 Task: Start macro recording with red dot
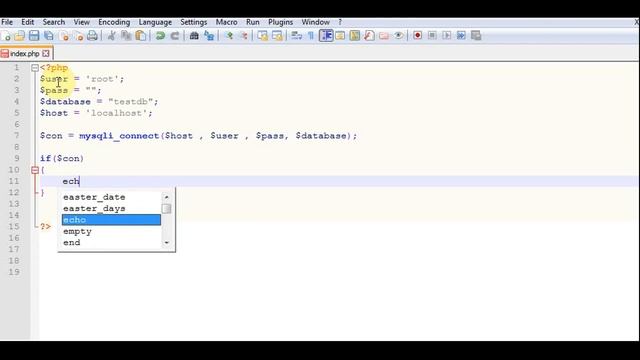[417, 36]
